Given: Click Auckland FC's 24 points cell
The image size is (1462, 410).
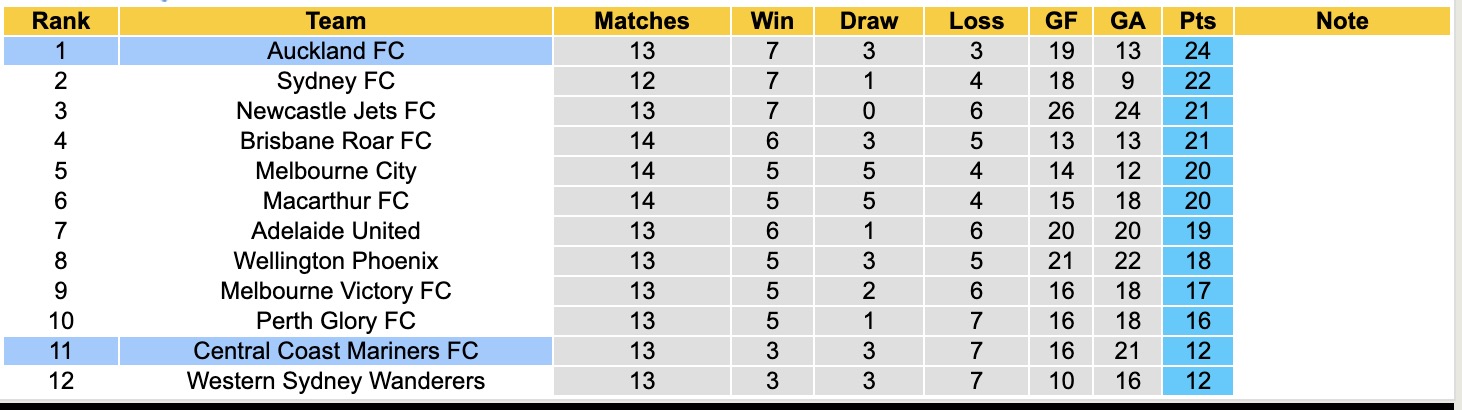Looking at the screenshot, I should tap(1197, 51).
